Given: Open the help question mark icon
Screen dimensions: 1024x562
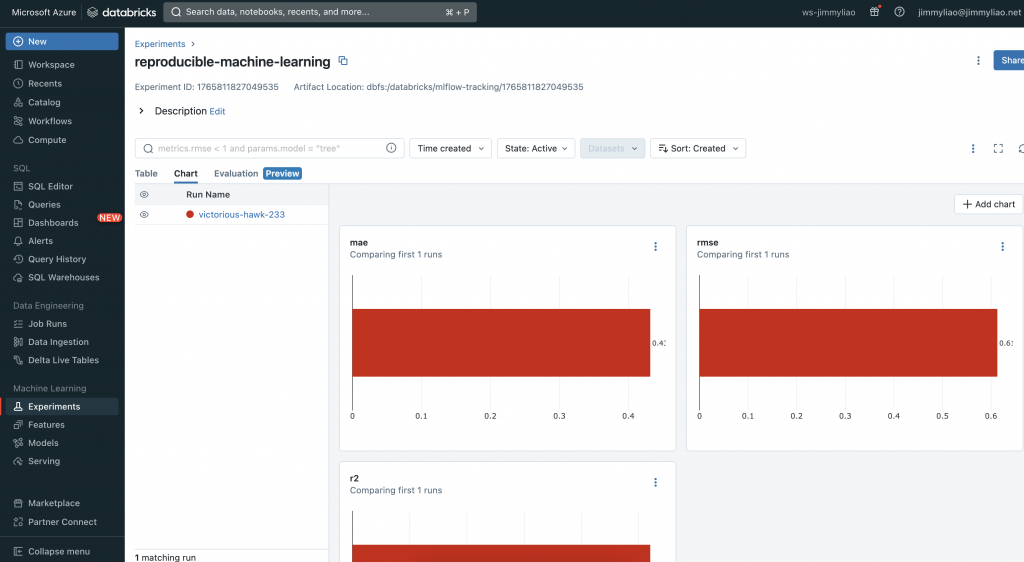Looking at the screenshot, I should [x=899, y=12].
